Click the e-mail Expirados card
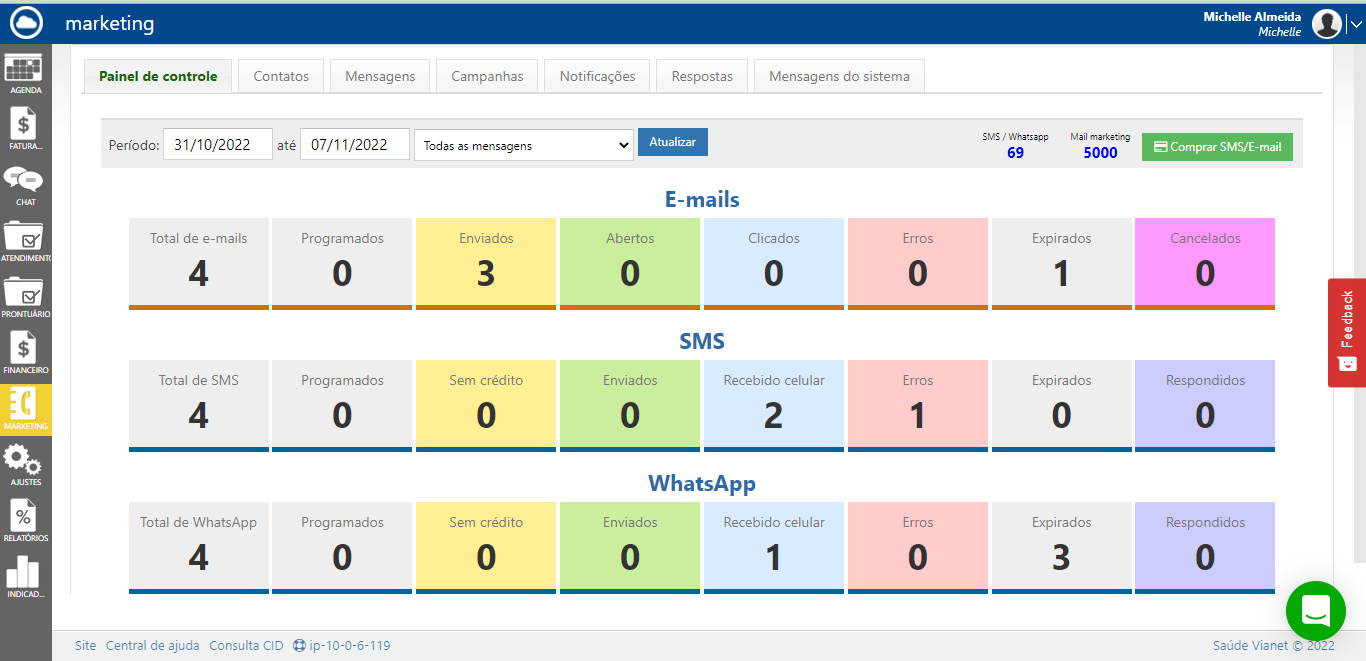This screenshot has width=1366, height=661. point(1061,264)
